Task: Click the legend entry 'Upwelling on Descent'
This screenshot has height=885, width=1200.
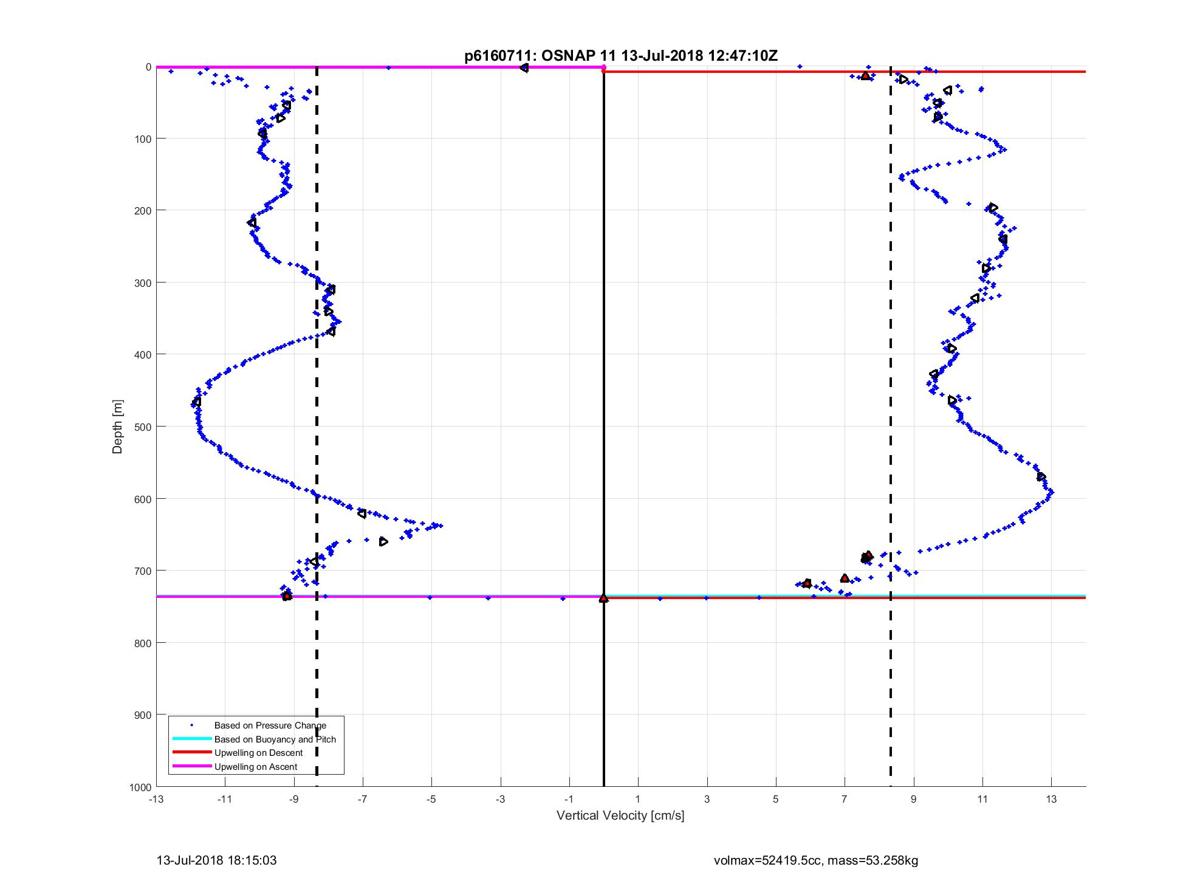Action: coord(260,752)
